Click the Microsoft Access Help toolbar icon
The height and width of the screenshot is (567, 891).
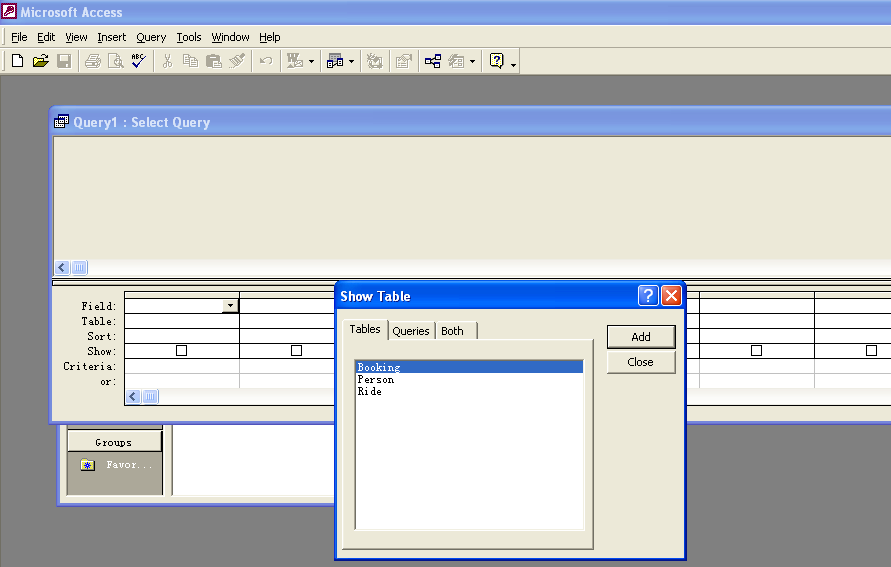tap(496, 61)
